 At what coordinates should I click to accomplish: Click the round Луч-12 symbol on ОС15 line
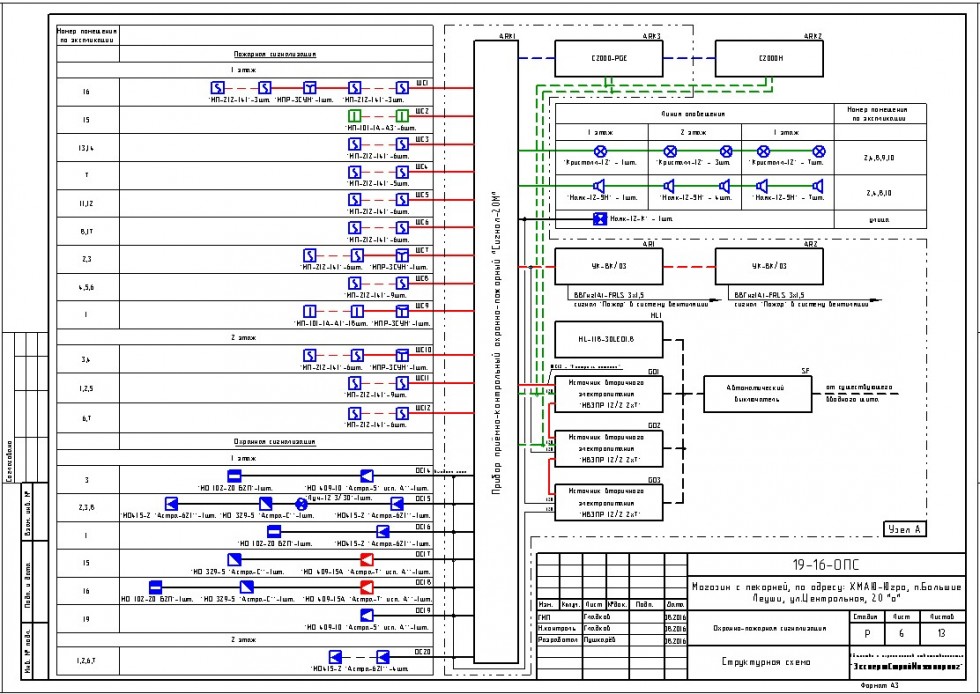pos(301,504)
